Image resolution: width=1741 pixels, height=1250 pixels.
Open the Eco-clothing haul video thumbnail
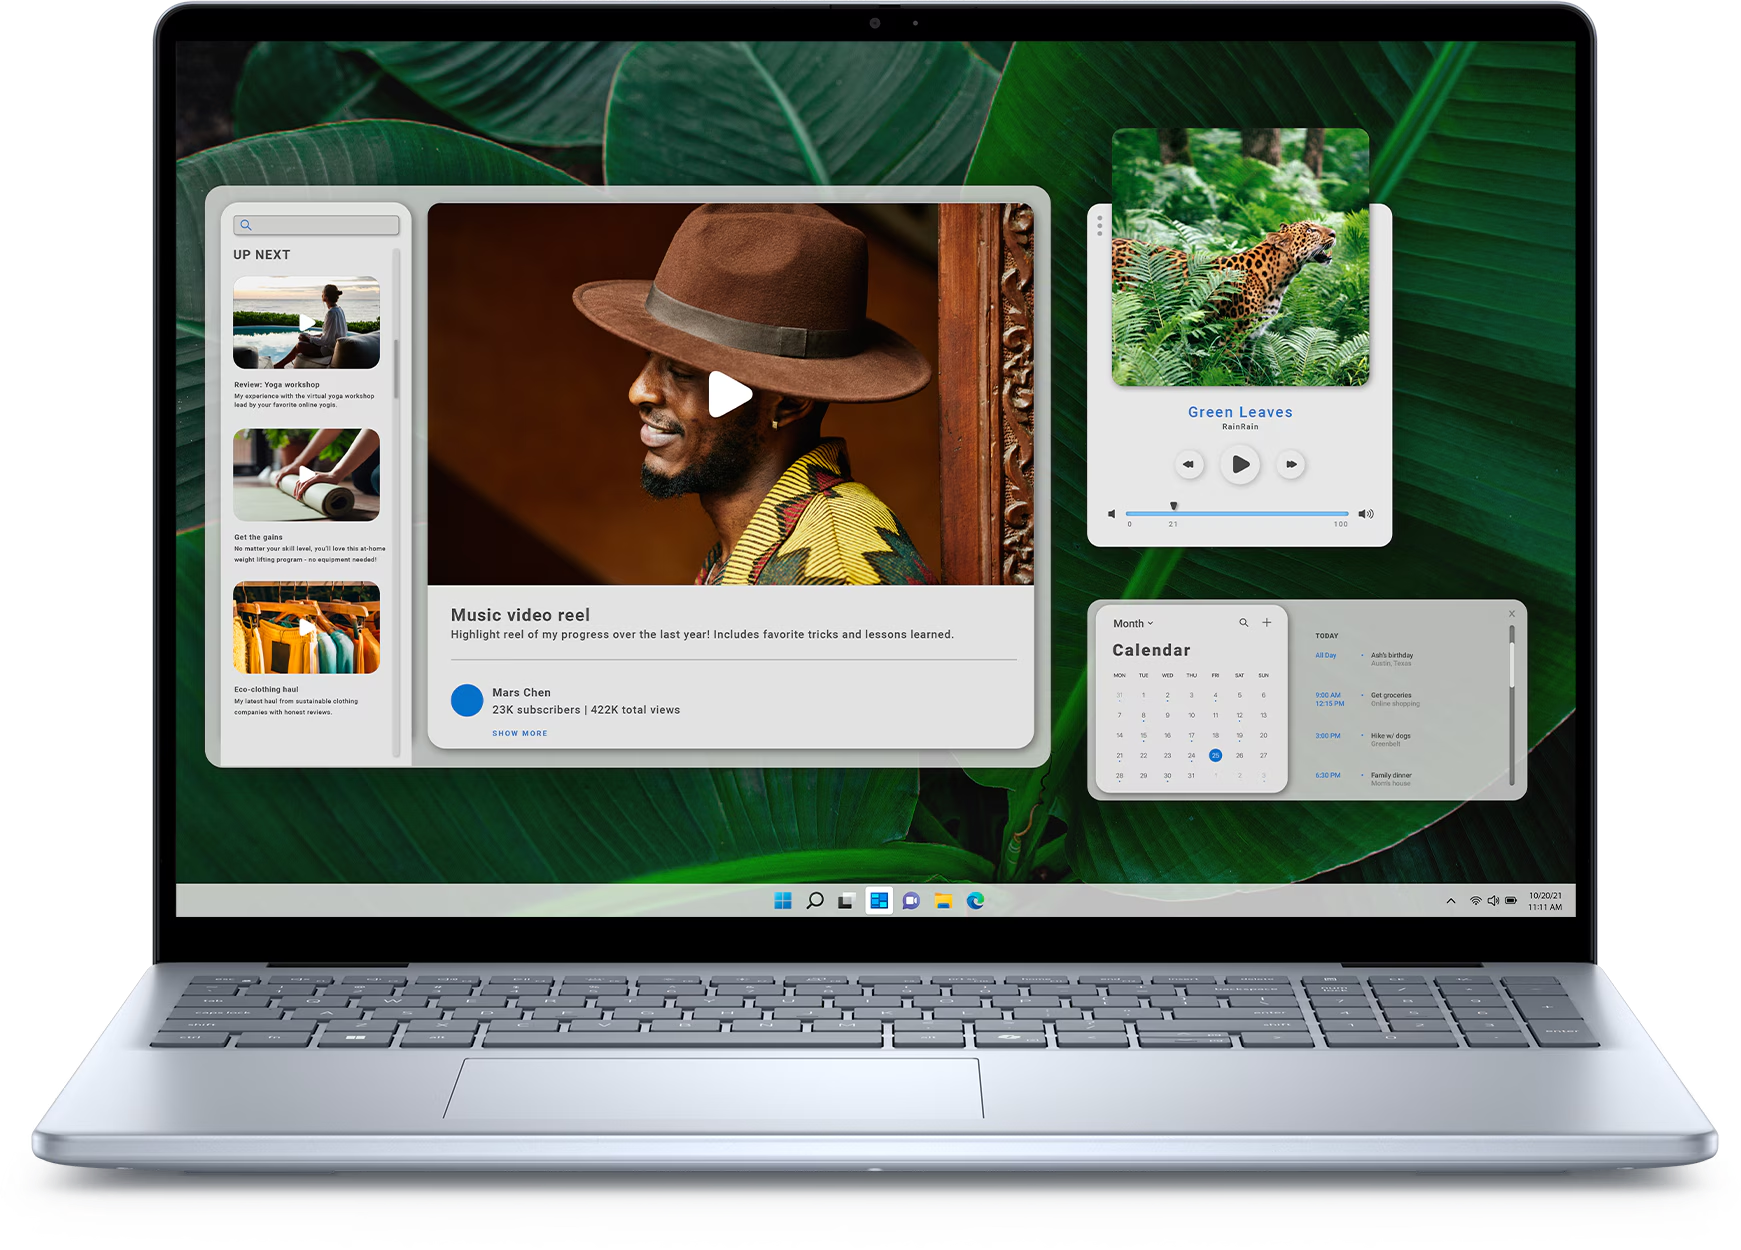coord(306,628)
